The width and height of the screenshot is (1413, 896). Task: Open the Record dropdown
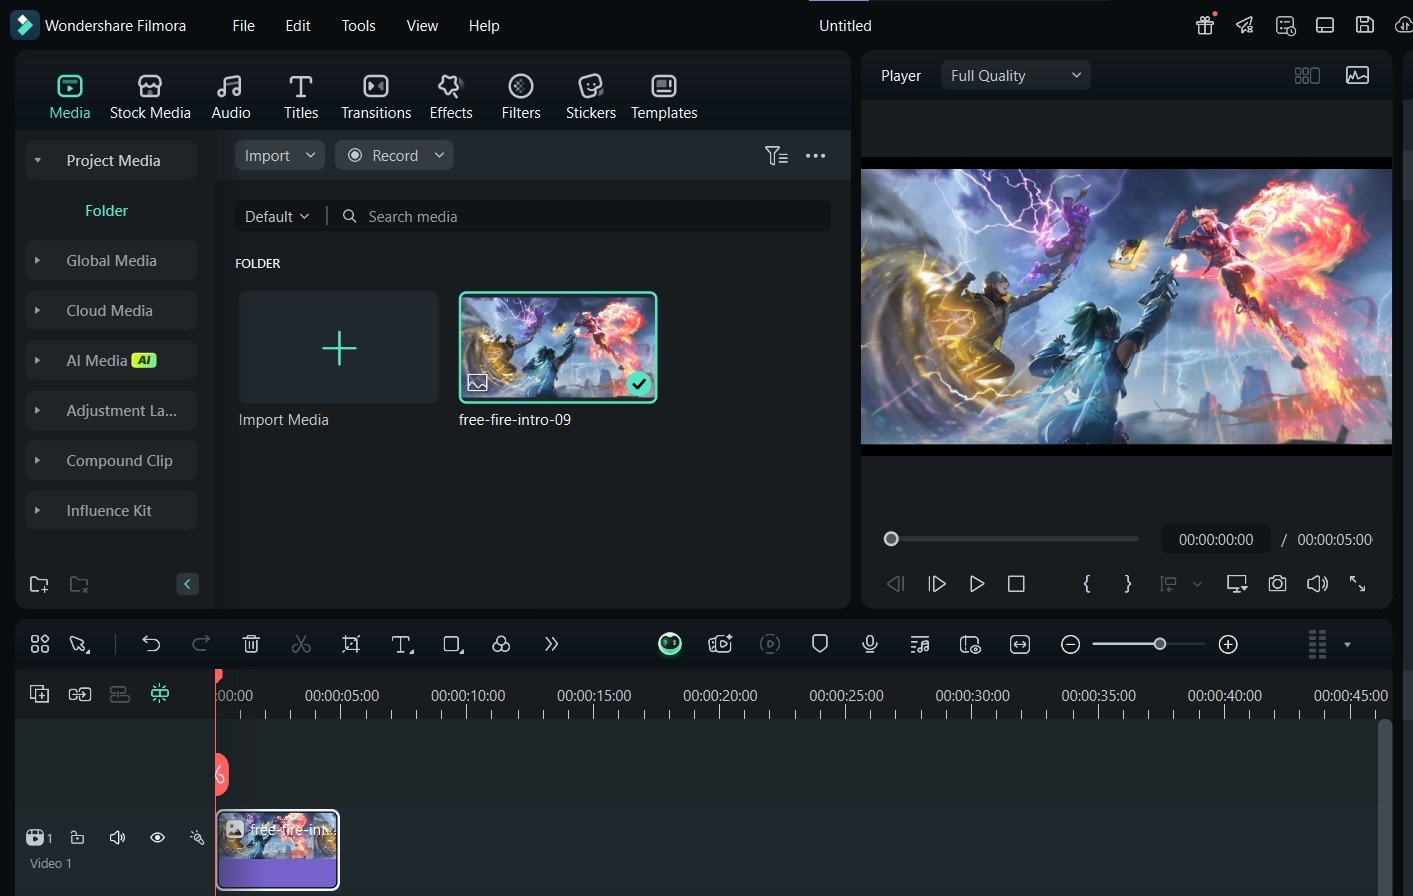[394, 155]
